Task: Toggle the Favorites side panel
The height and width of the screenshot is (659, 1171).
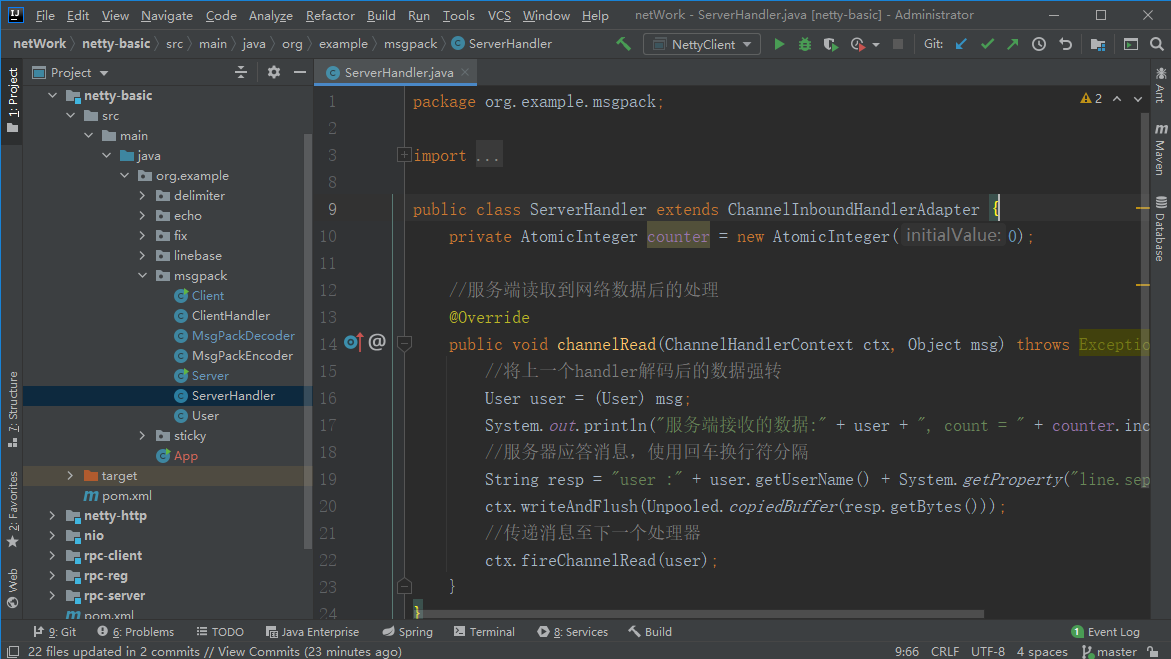Action: point(13,510)
